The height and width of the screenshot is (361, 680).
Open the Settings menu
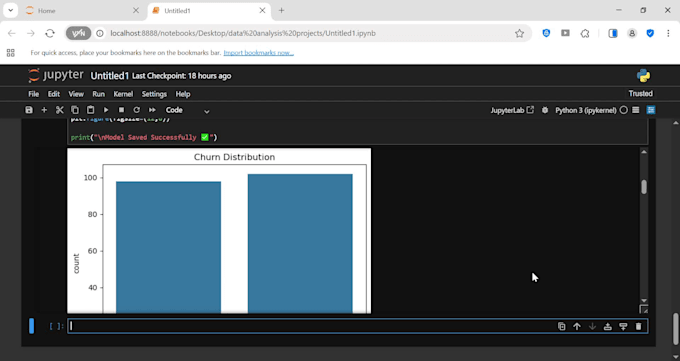(x=154, y=94)
